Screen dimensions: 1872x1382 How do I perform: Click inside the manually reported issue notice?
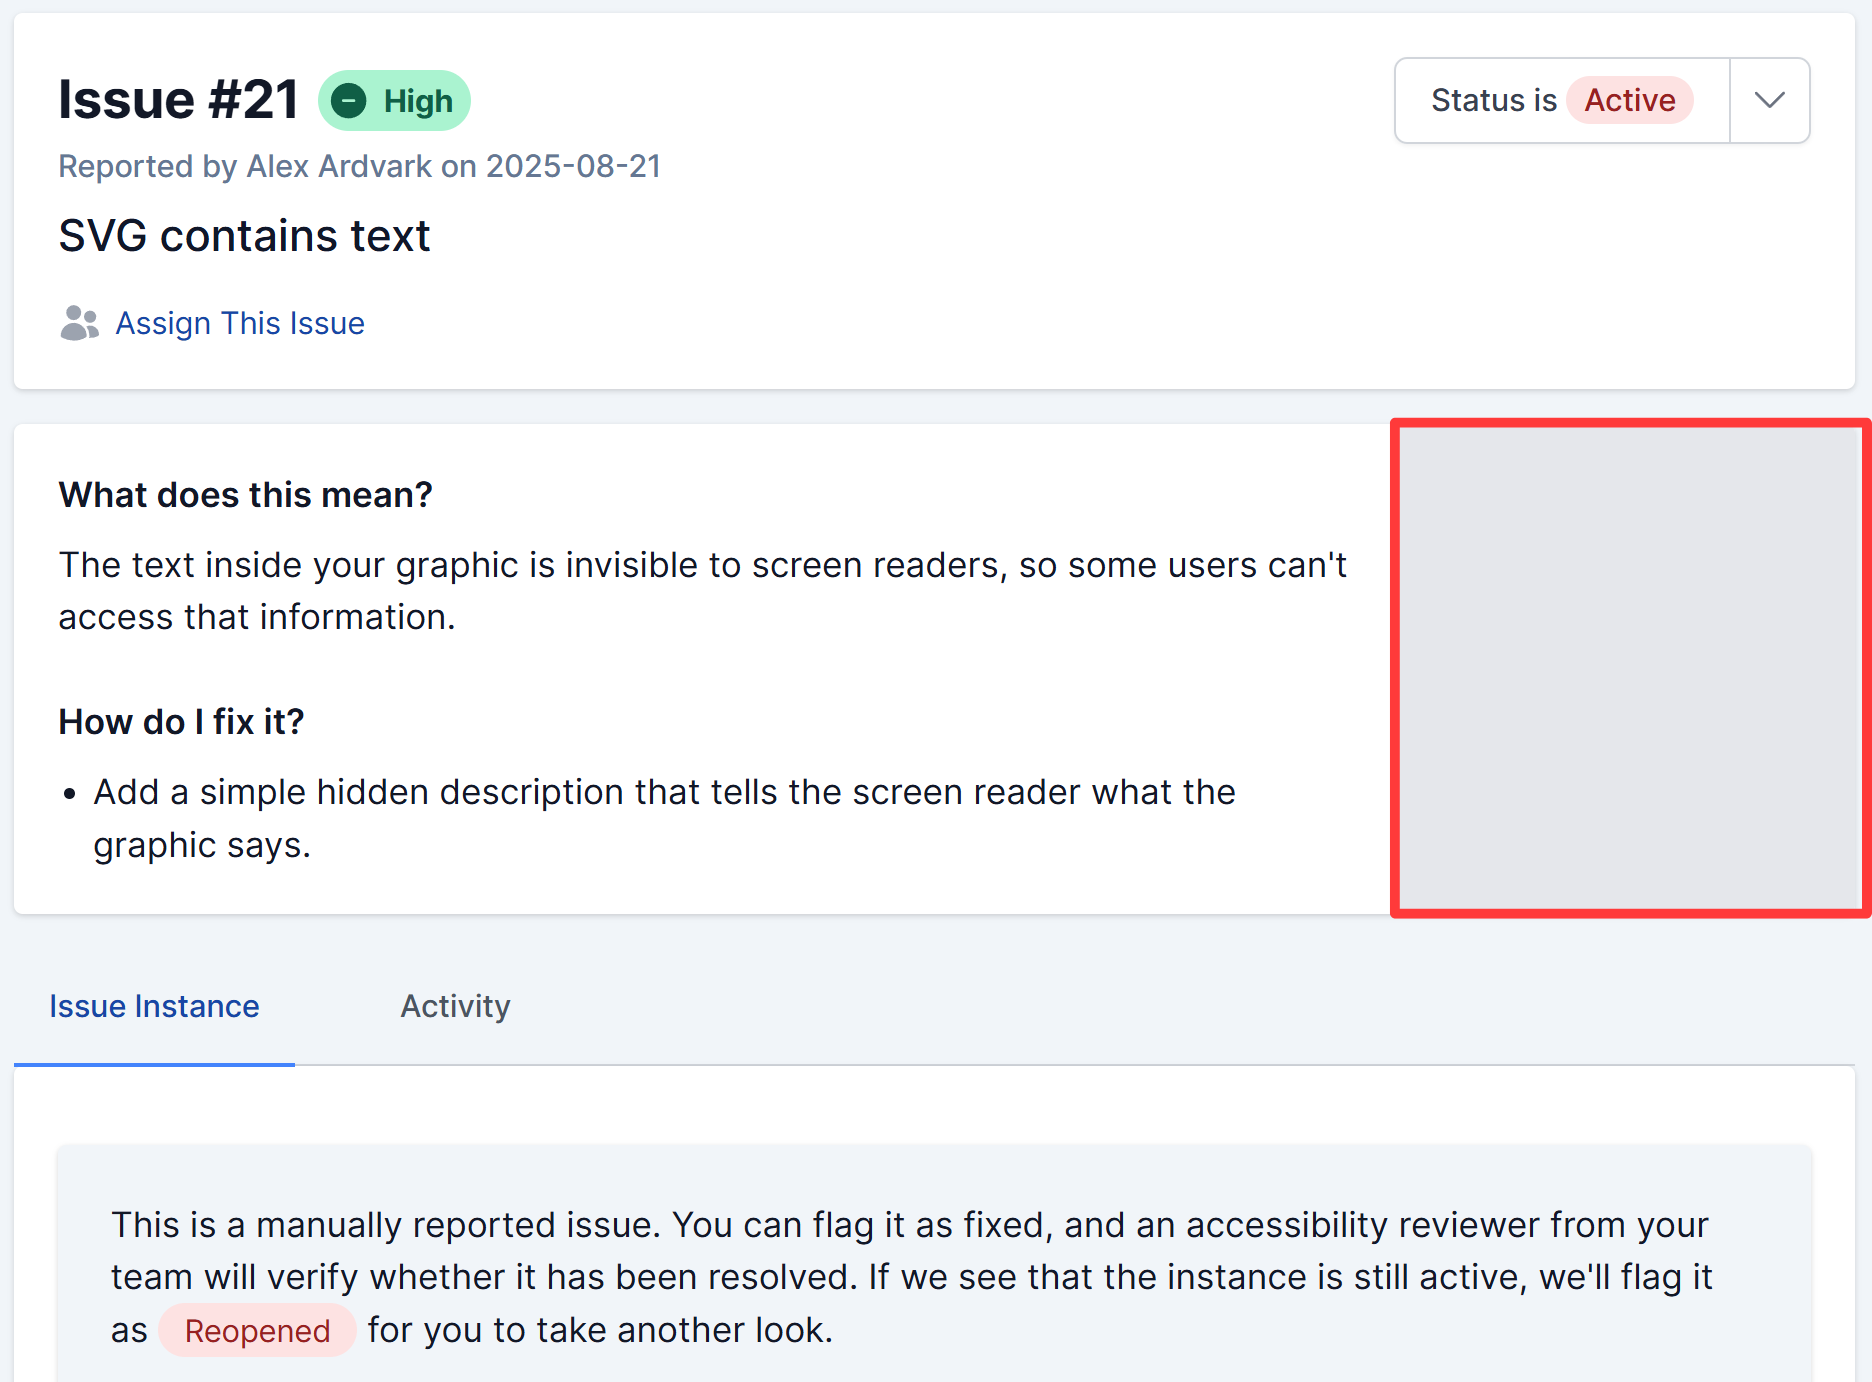coord(900,1276)
